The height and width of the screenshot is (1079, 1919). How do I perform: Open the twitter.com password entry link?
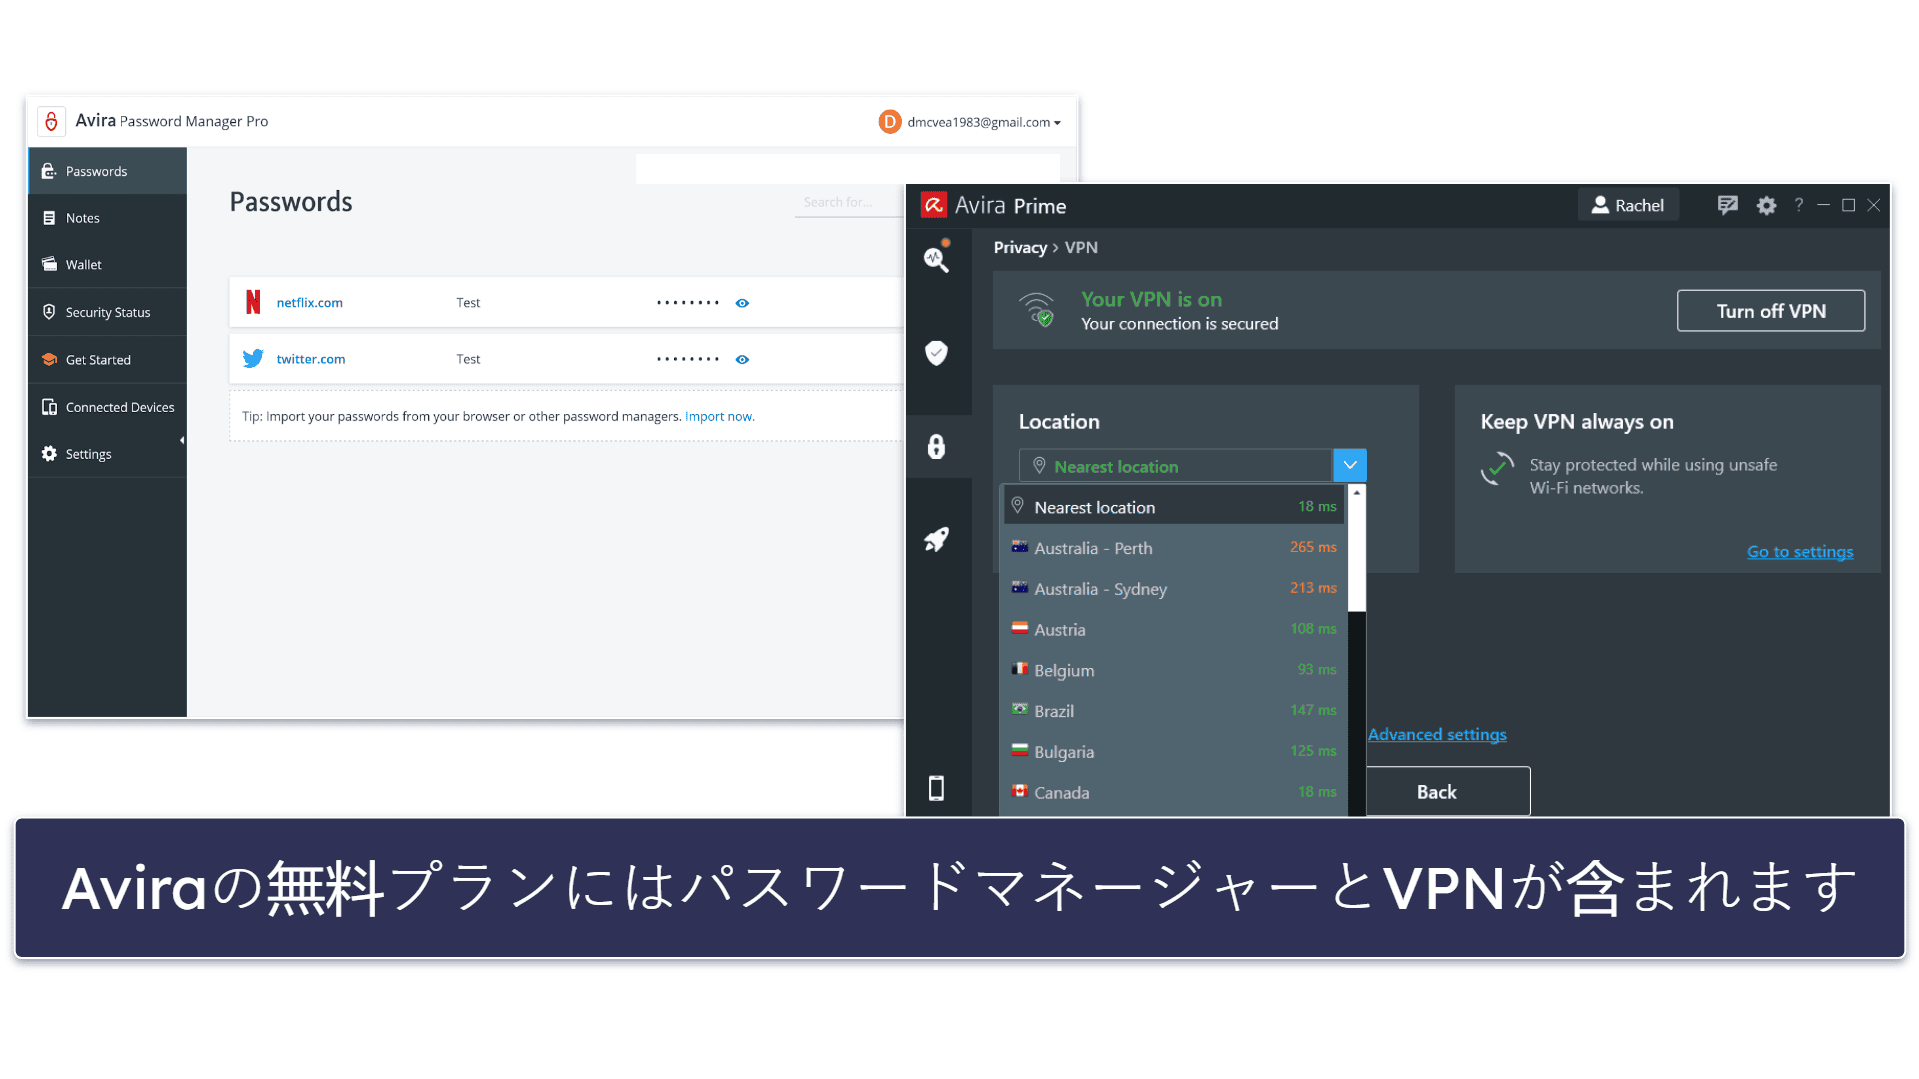click(310, 359)
